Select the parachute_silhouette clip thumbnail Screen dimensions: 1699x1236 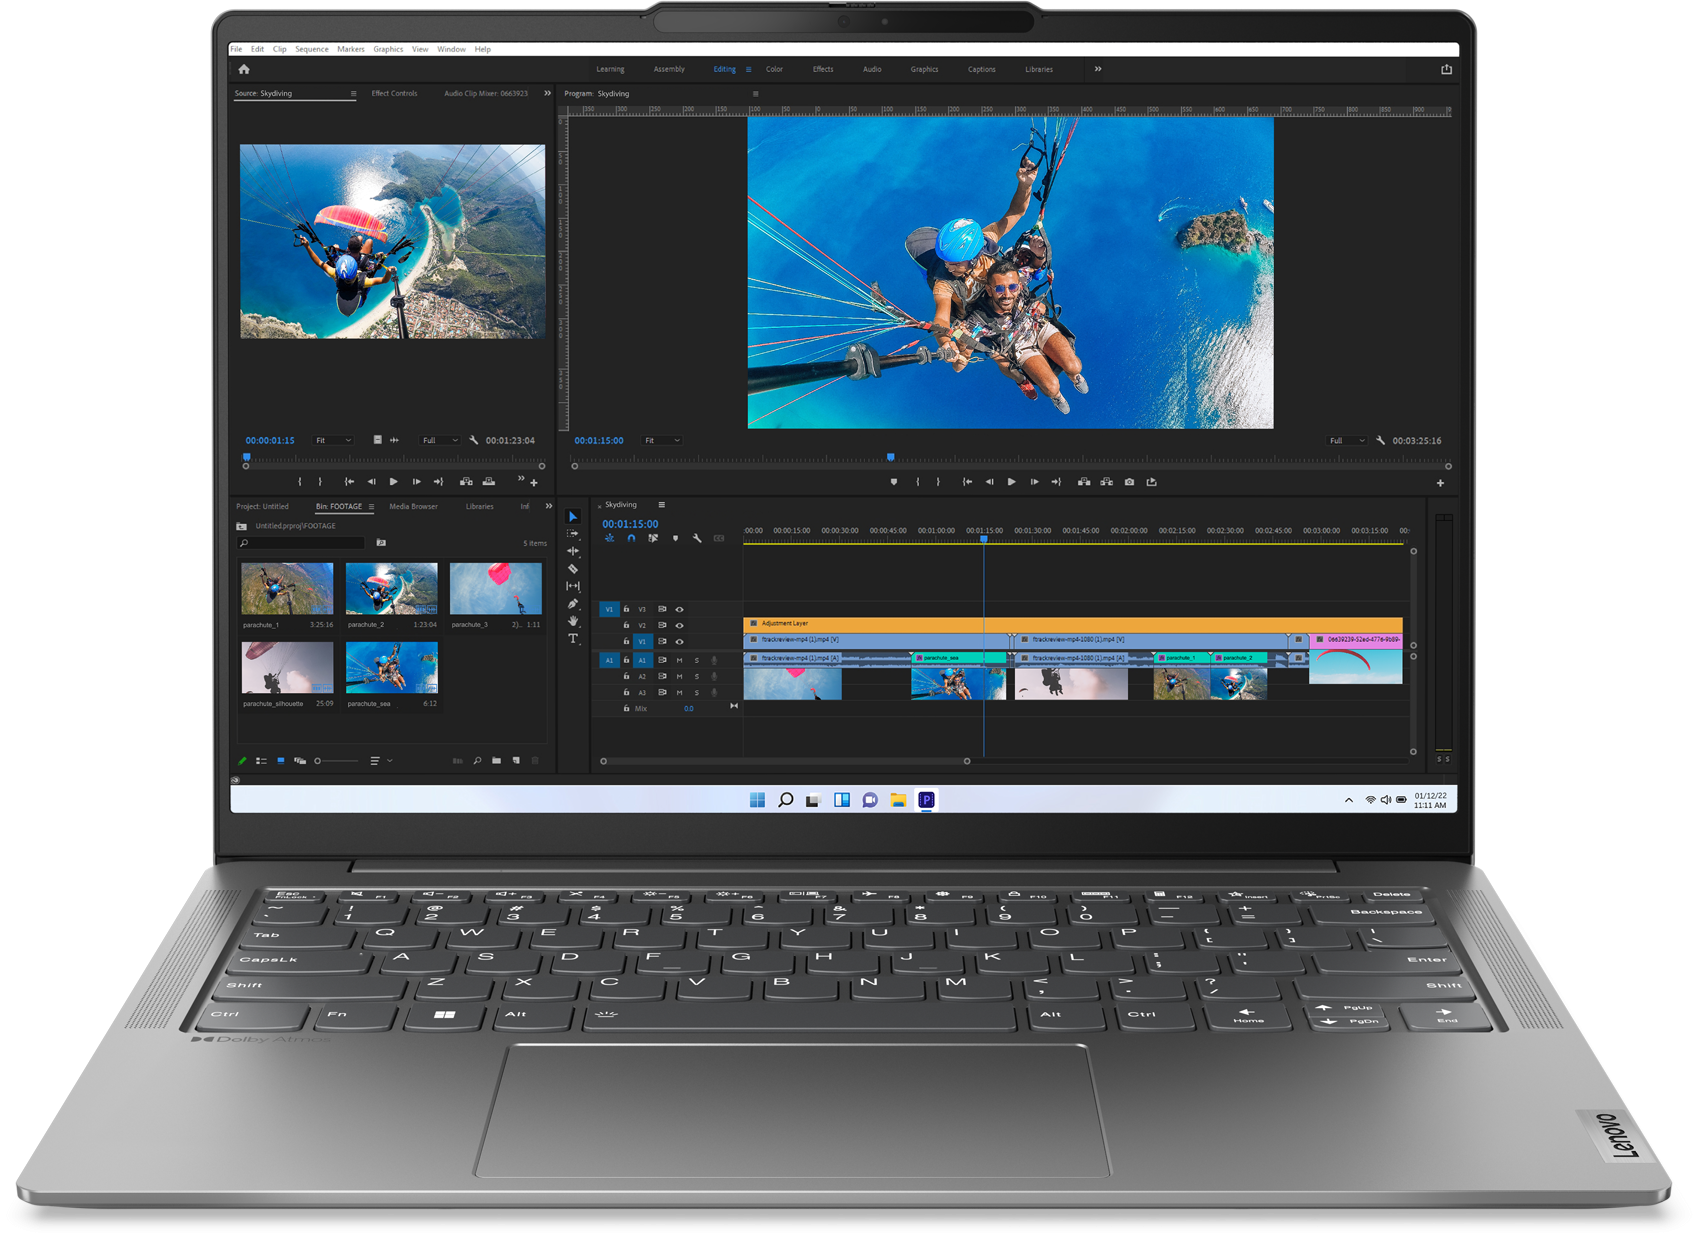[x=287, y=667]
